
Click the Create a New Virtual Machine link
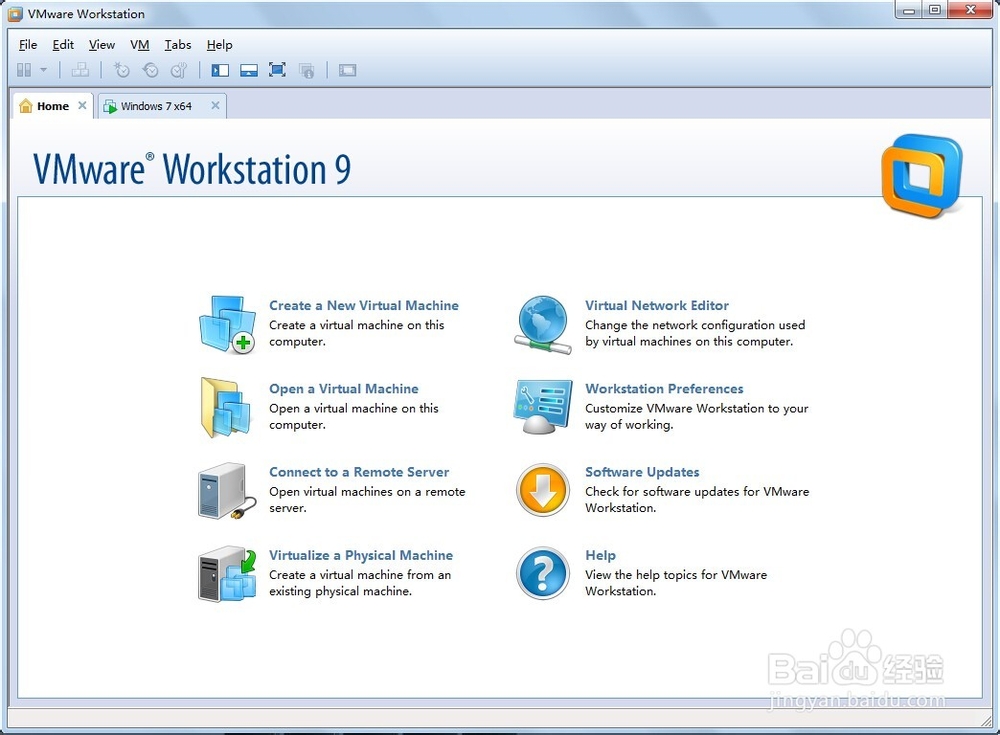[364, 306]
